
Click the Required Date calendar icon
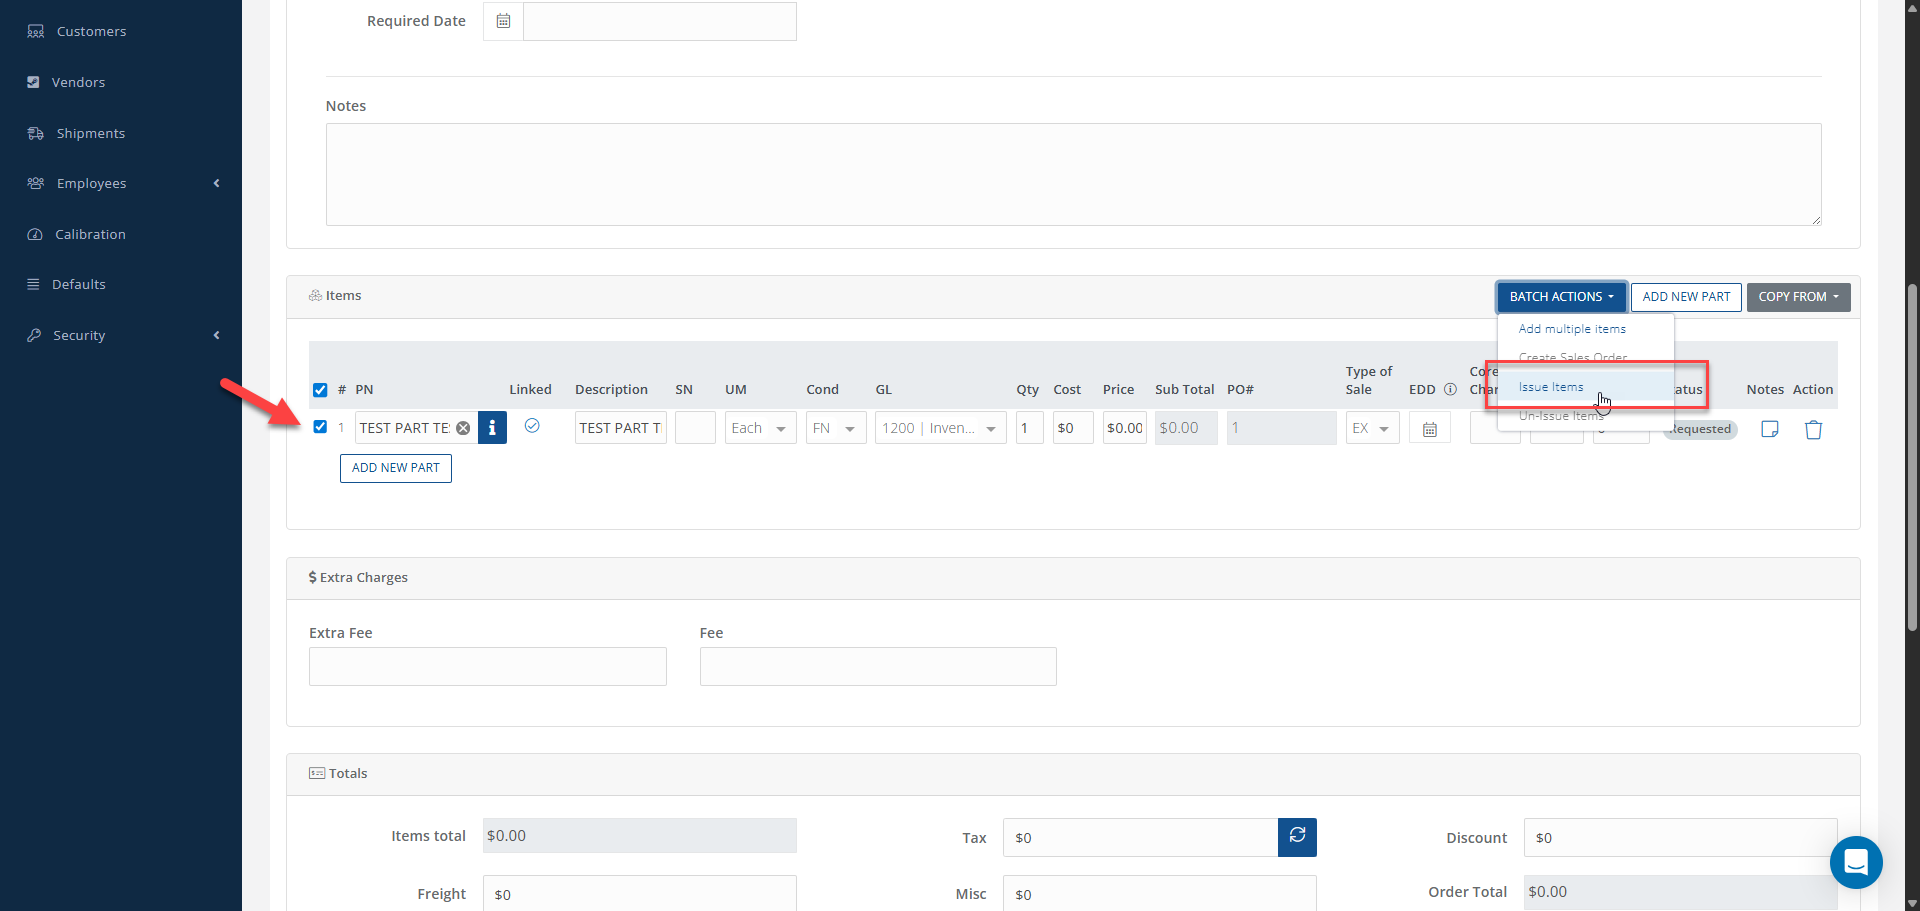(503, 21)
